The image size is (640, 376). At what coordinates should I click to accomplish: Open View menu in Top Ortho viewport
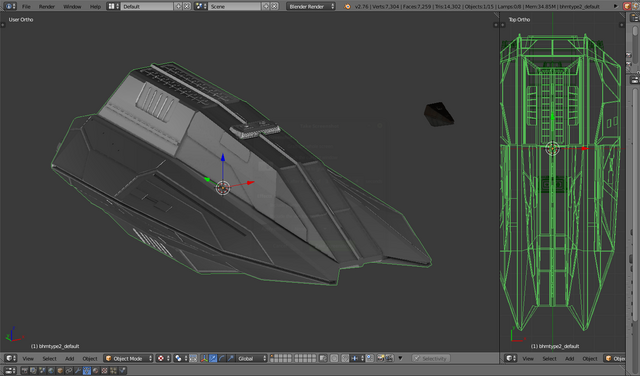[528, 358]
